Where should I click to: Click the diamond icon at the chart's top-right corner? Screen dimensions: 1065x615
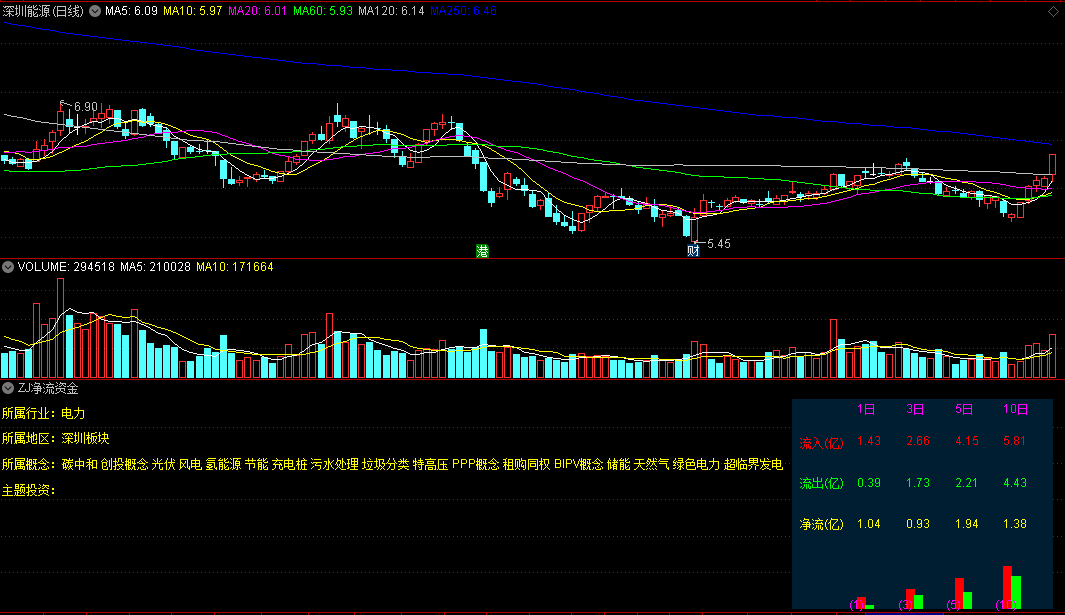[x=1053, y=11]
